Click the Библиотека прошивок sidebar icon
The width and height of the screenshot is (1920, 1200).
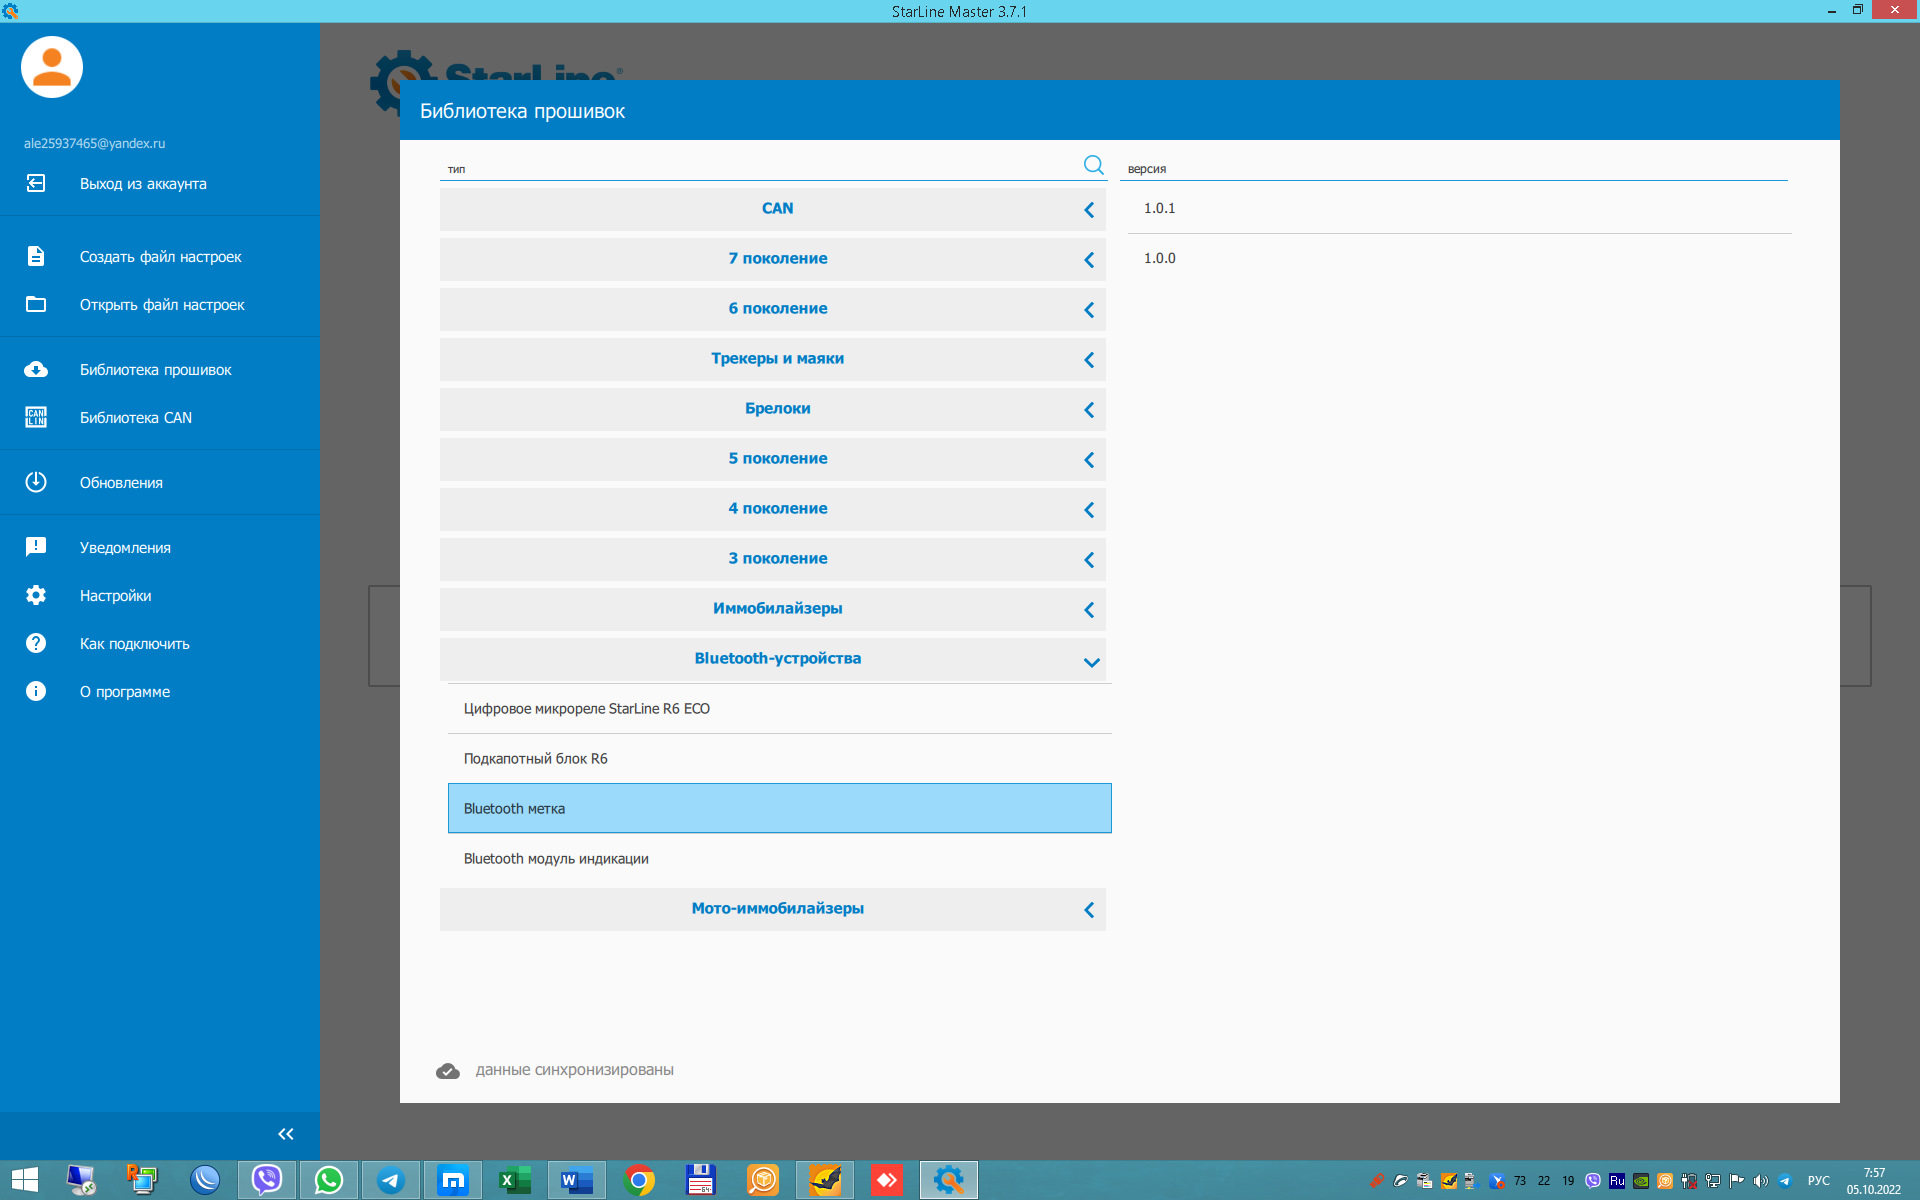(x=35, y=369)
